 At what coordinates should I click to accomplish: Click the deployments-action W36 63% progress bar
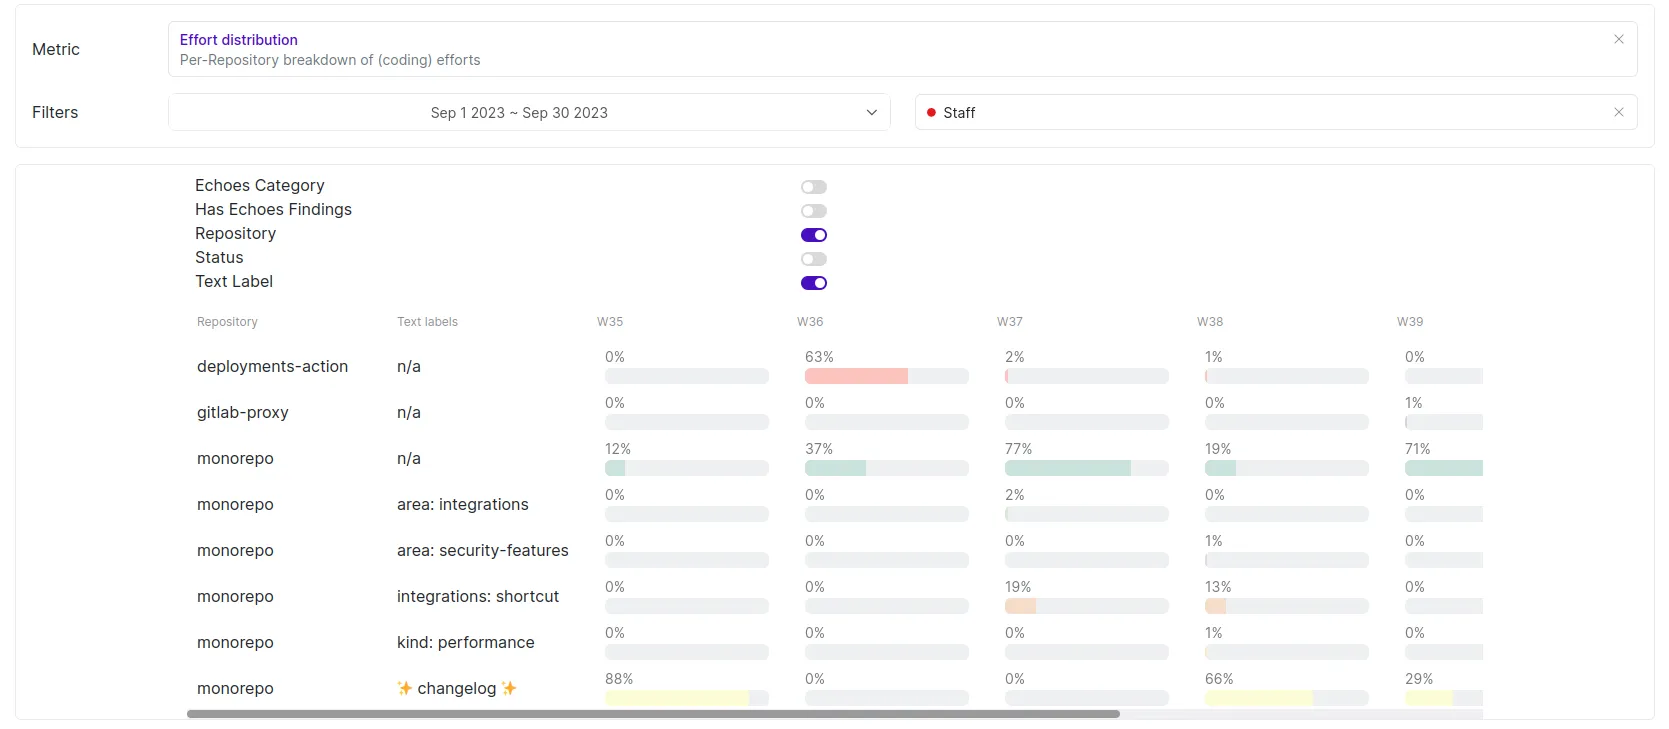(887, 376)
